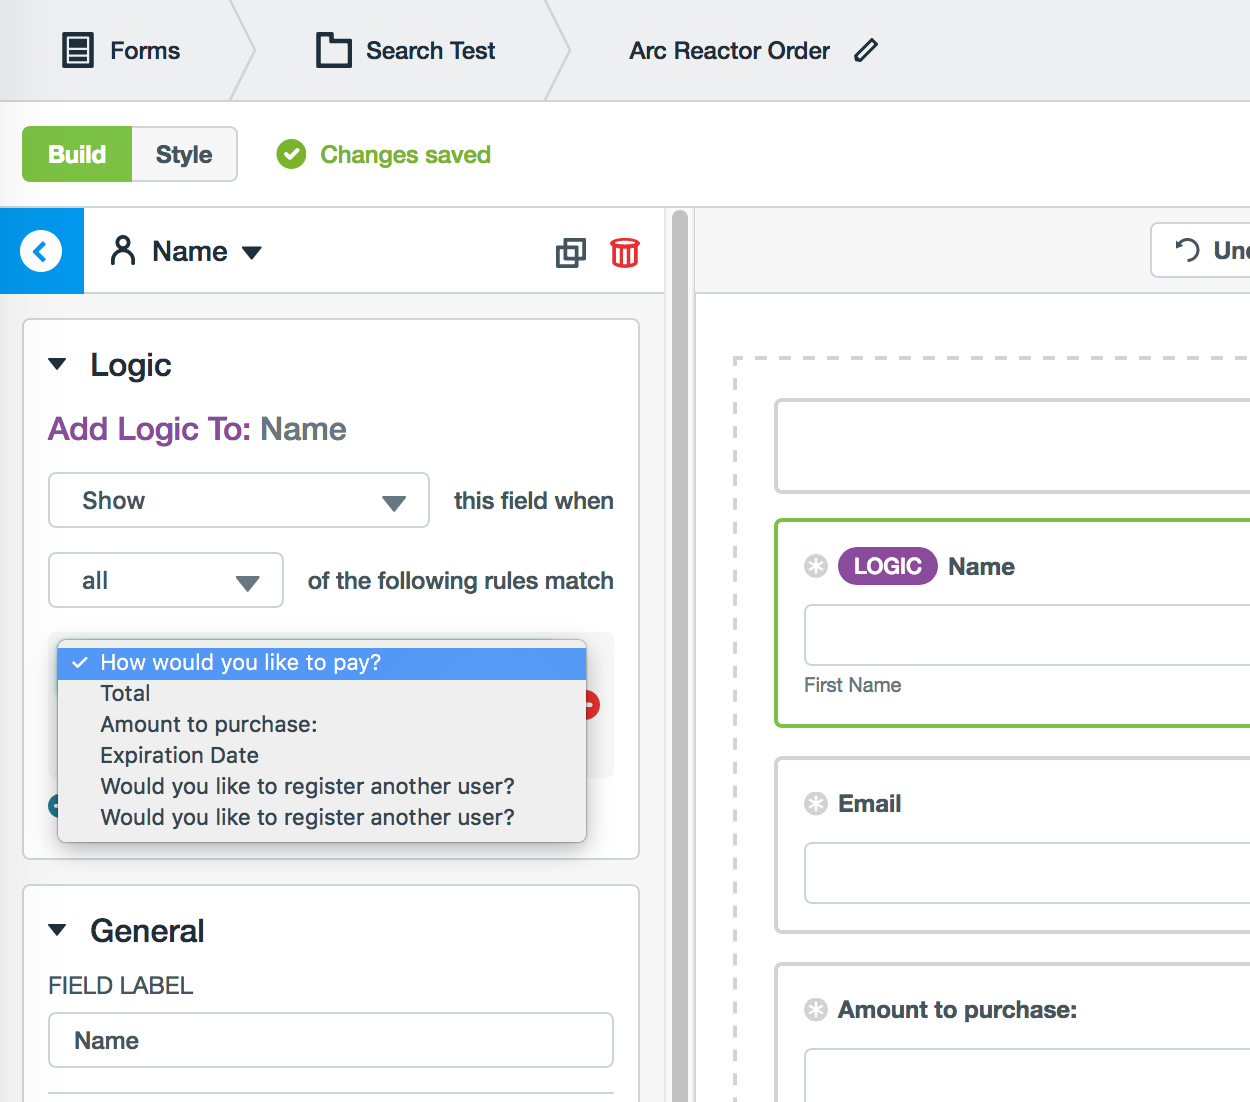The height and width of the screenshot is (1102, 1250).
Task: Open the Show action dropdown
Action: coord(239,500)
